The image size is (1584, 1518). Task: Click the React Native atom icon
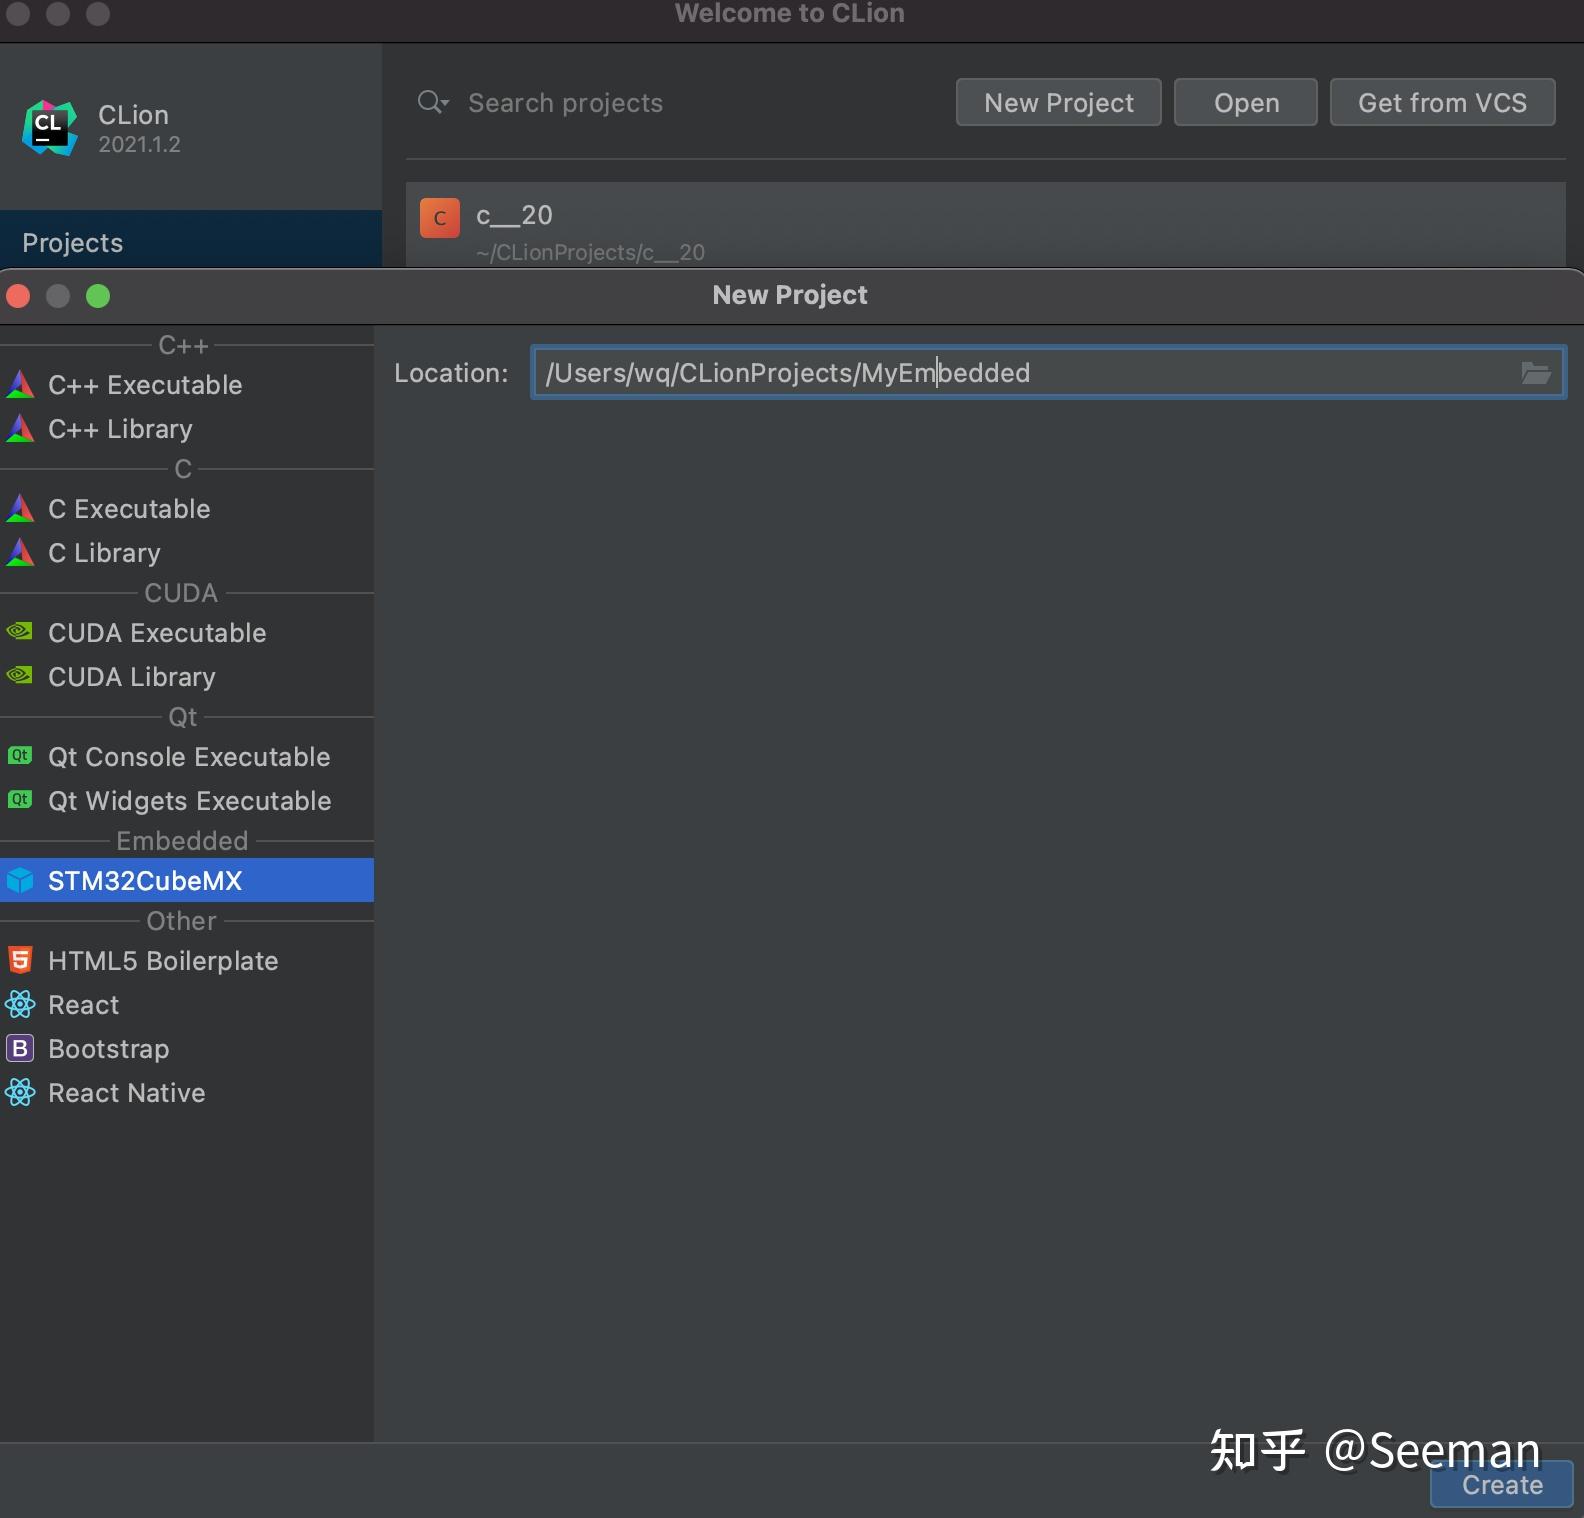(20, 1093)
